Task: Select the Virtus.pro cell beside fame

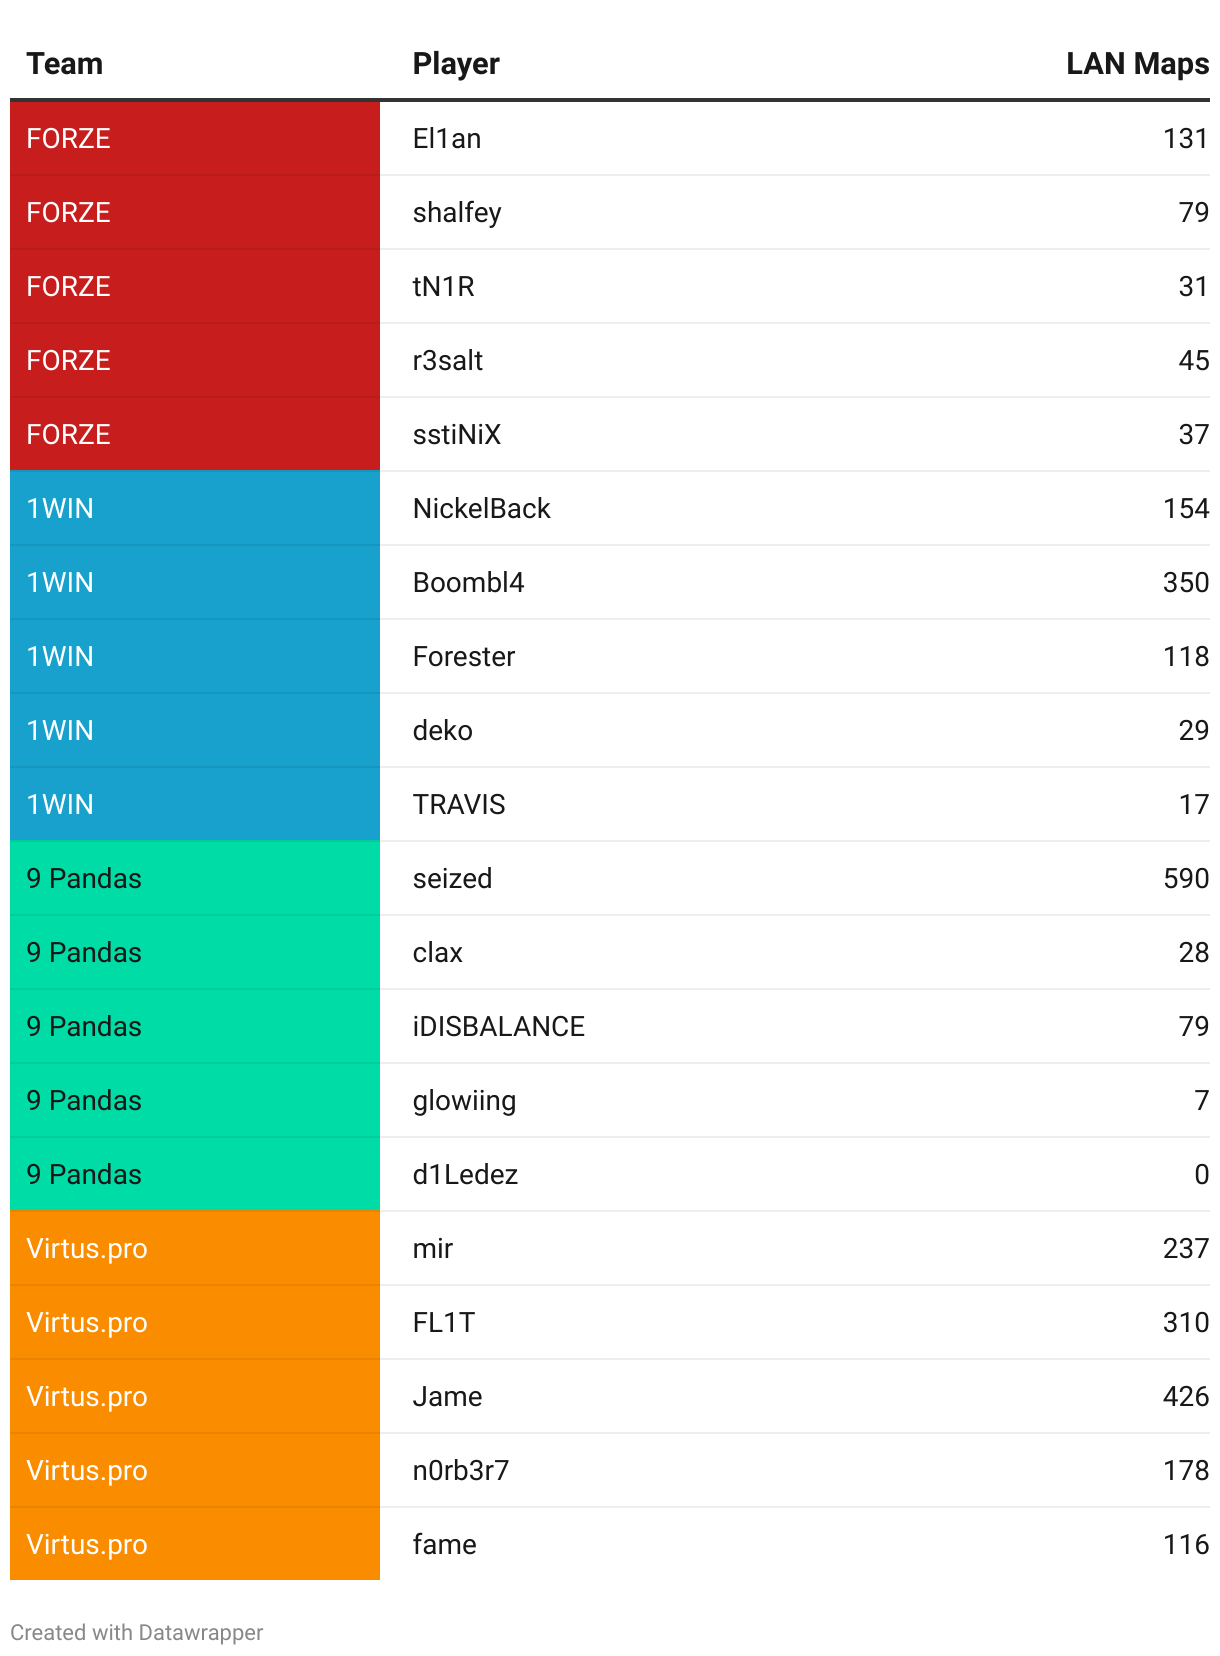Action: point(195,1544)
